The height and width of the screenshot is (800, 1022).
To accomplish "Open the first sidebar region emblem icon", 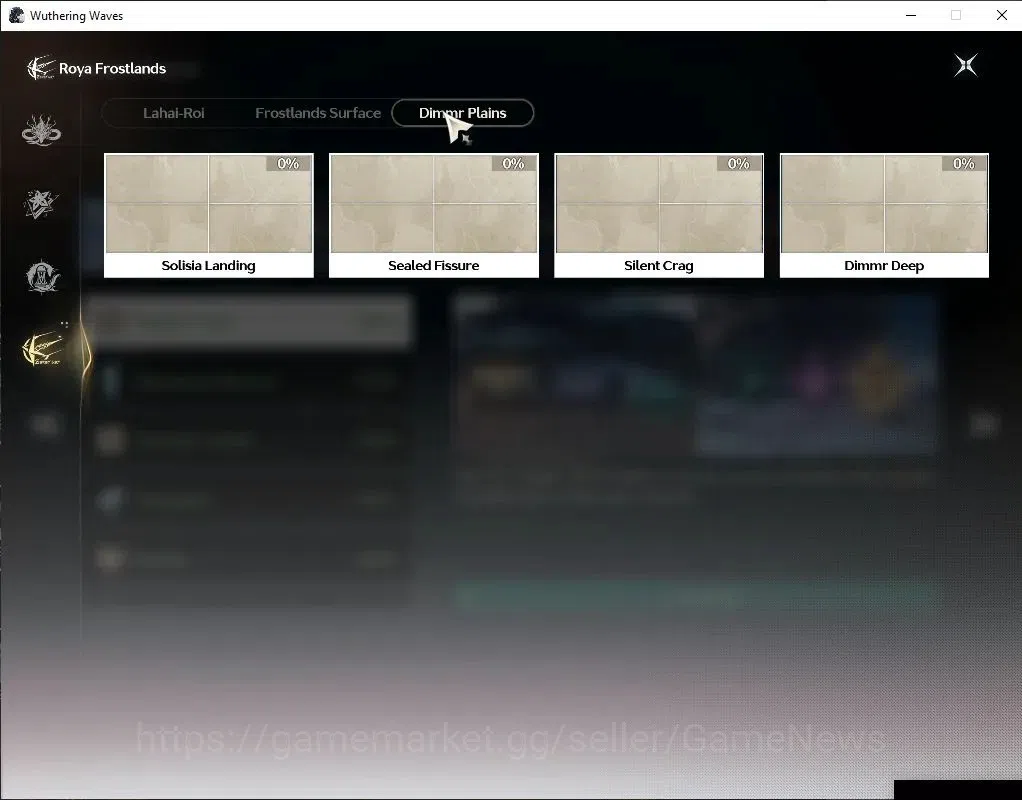I will tap(41, 130).
